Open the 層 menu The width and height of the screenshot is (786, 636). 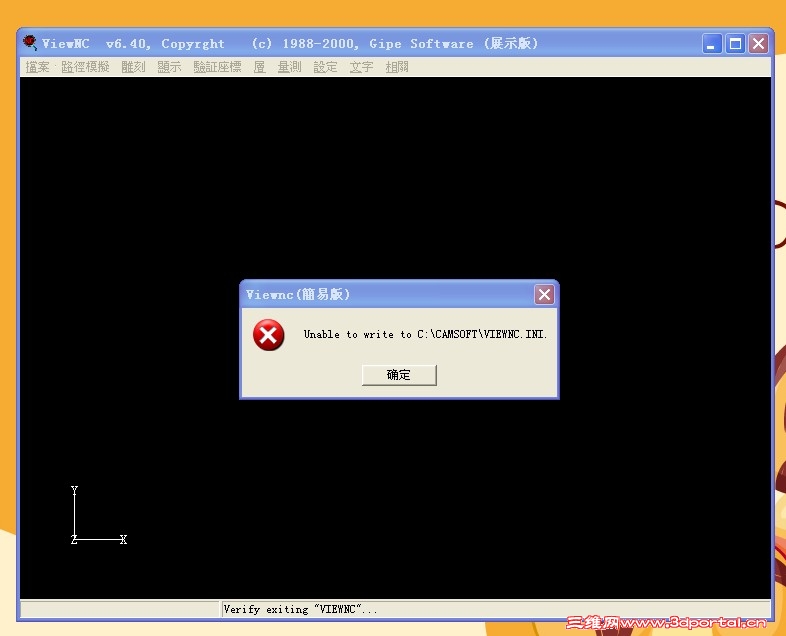[x=259, y=67]
